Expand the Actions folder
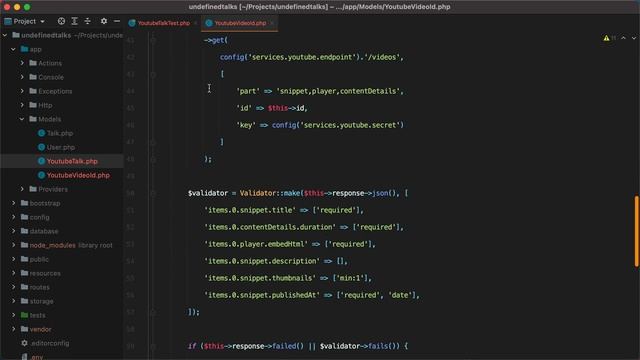This screenshot has height=360, width=640. pyautogui.click(x=22, y=63)
